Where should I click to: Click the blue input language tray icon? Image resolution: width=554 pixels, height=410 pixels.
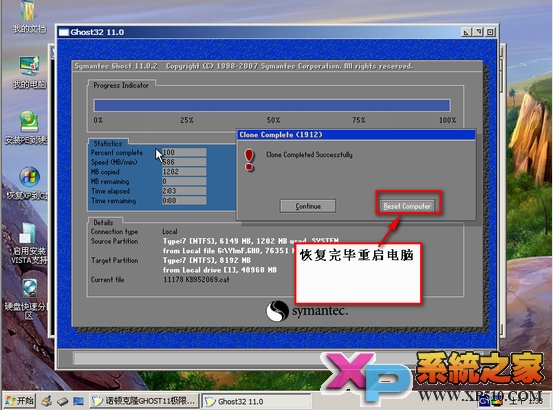[484, 402]
